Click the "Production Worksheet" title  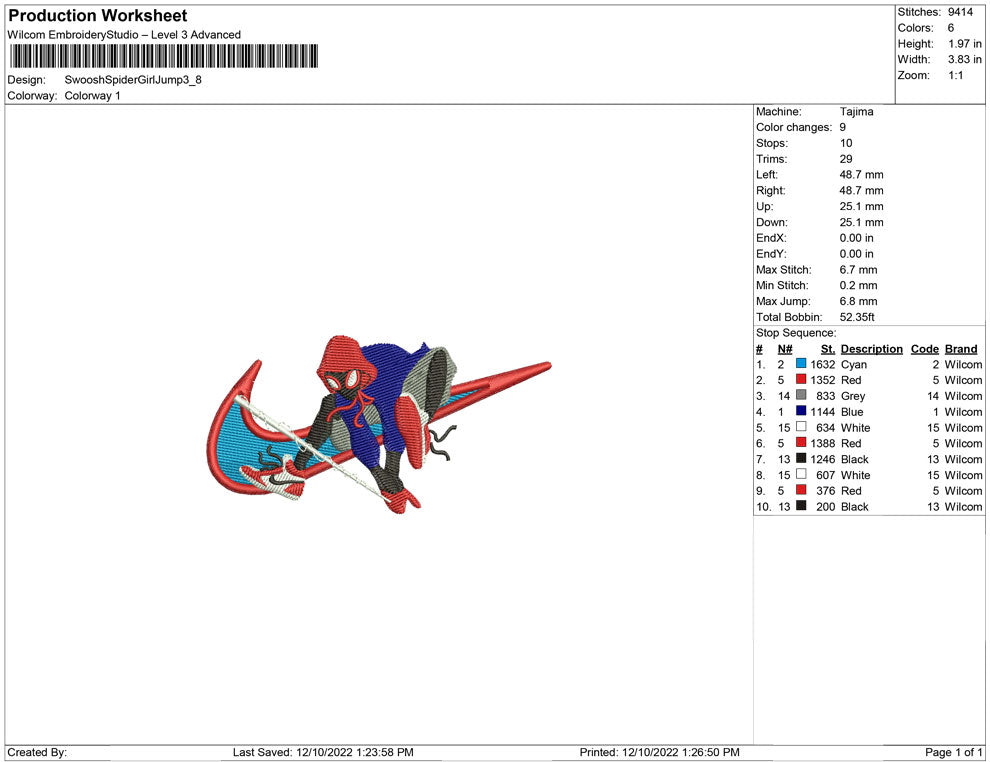coord(98,16)
